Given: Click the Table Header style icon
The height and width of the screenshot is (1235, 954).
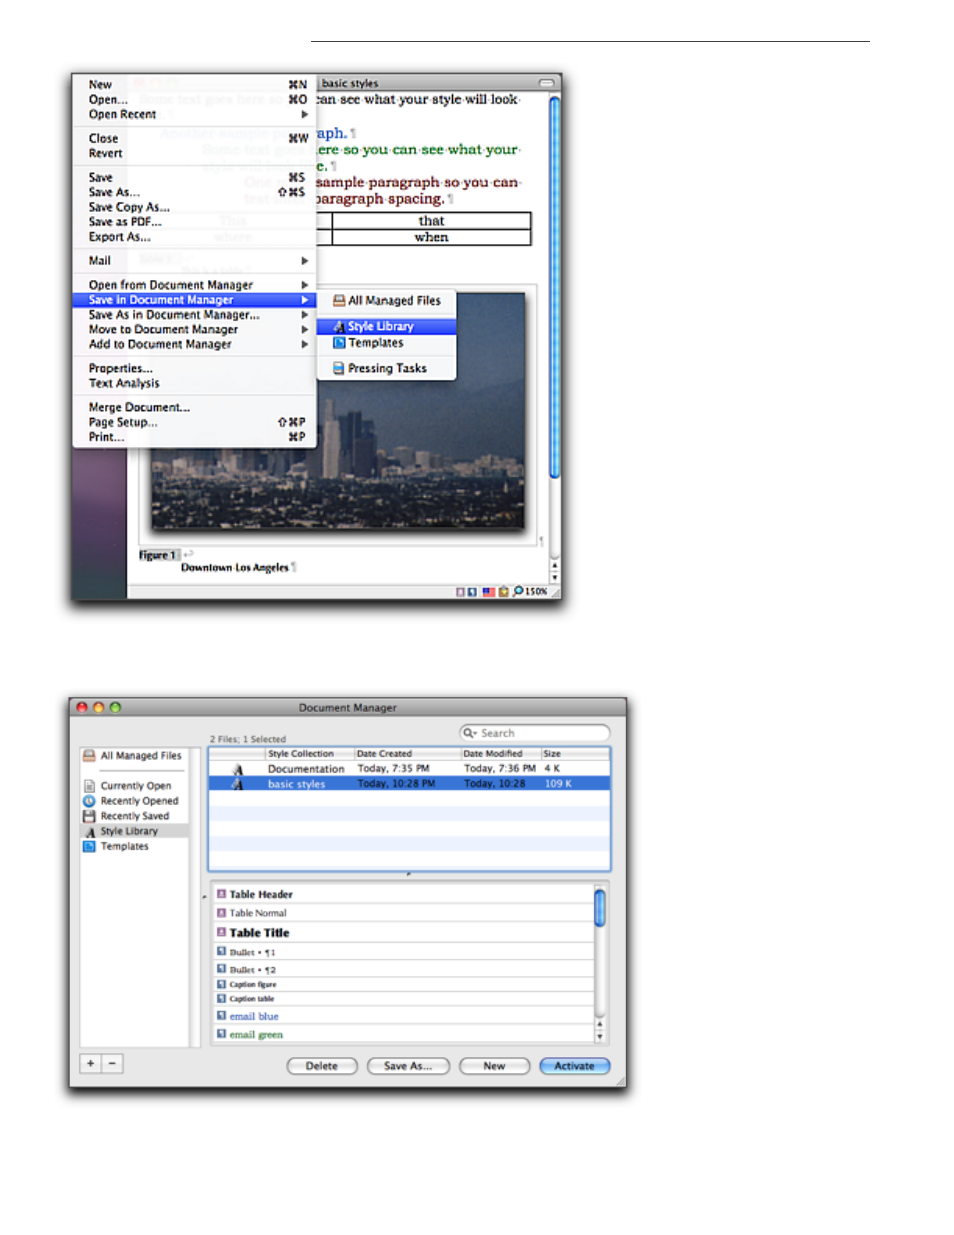Looking at the screenshot, I should 222,894.
